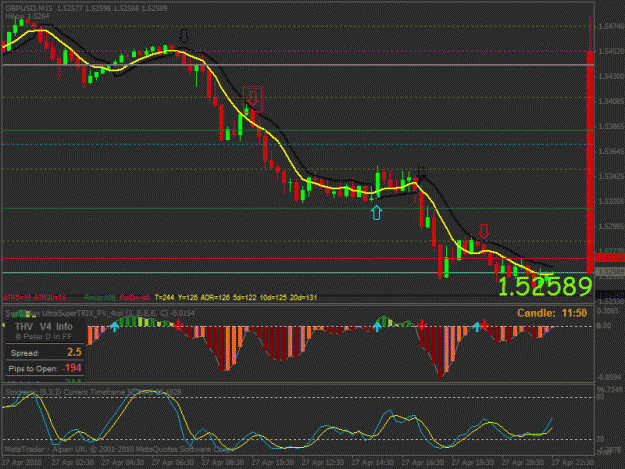This screenshot has width=625, height=469.
Task: Click the Pips to Open: -194 readout
Action: click(45, 368)
